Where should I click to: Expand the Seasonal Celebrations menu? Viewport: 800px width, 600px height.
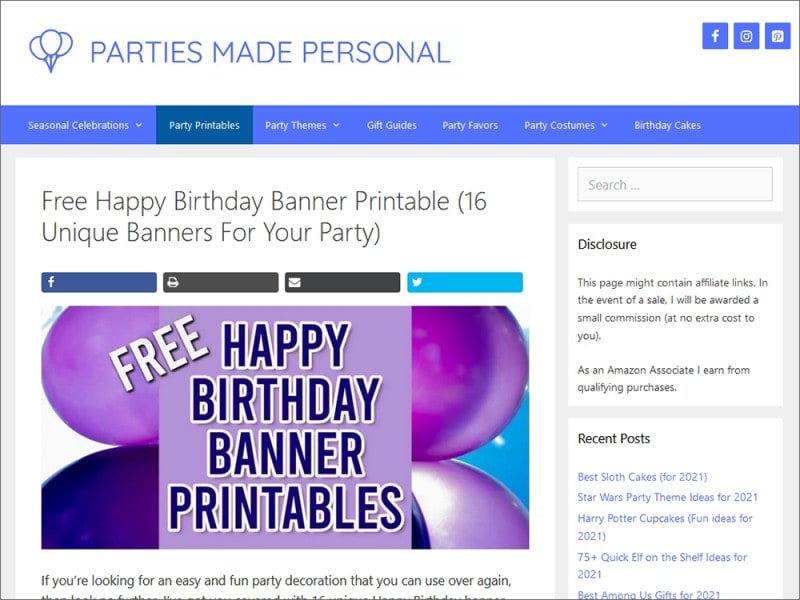85,125
